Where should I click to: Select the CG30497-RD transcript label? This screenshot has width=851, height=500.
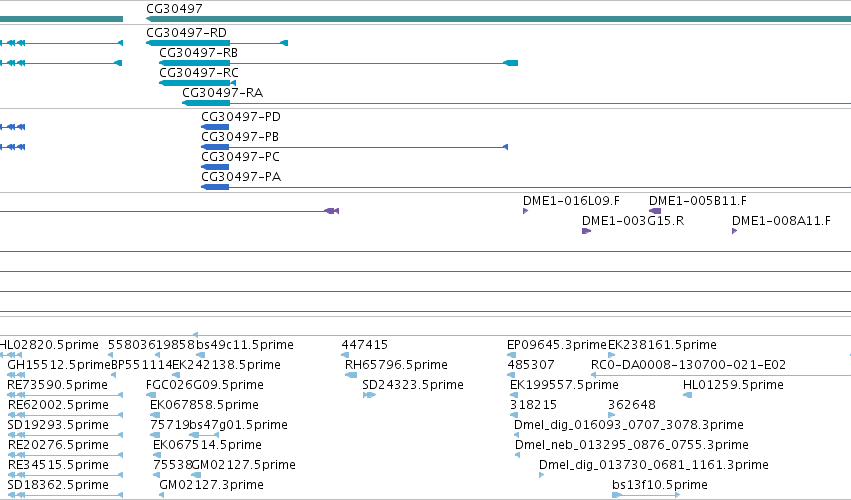point(186,33)
